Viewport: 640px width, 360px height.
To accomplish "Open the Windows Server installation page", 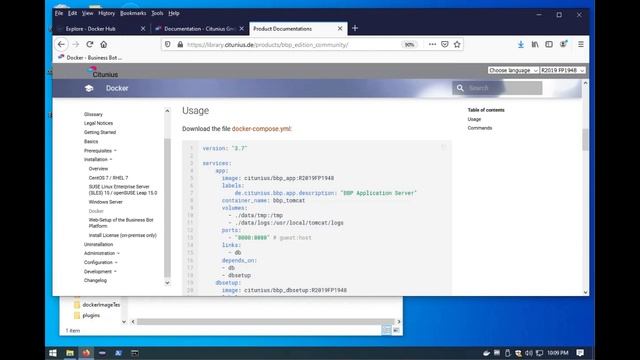I will point(106,202).
